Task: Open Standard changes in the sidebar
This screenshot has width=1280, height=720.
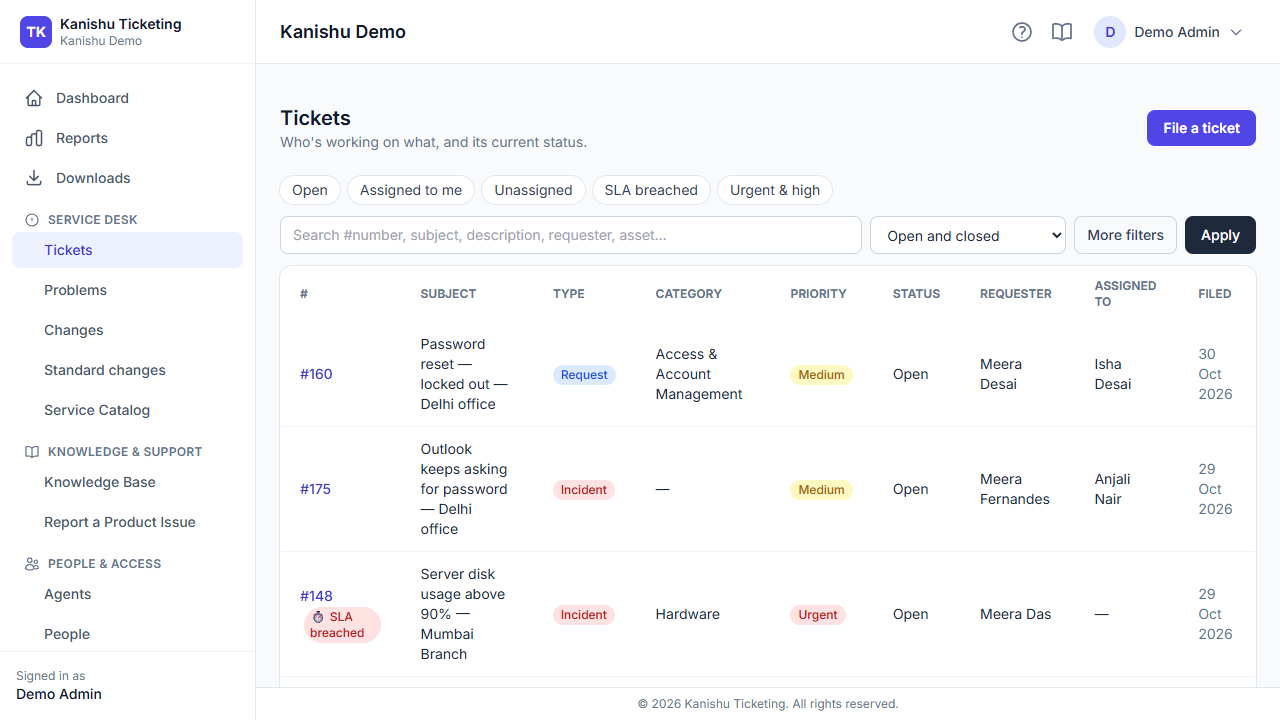Action: (127, 370)
